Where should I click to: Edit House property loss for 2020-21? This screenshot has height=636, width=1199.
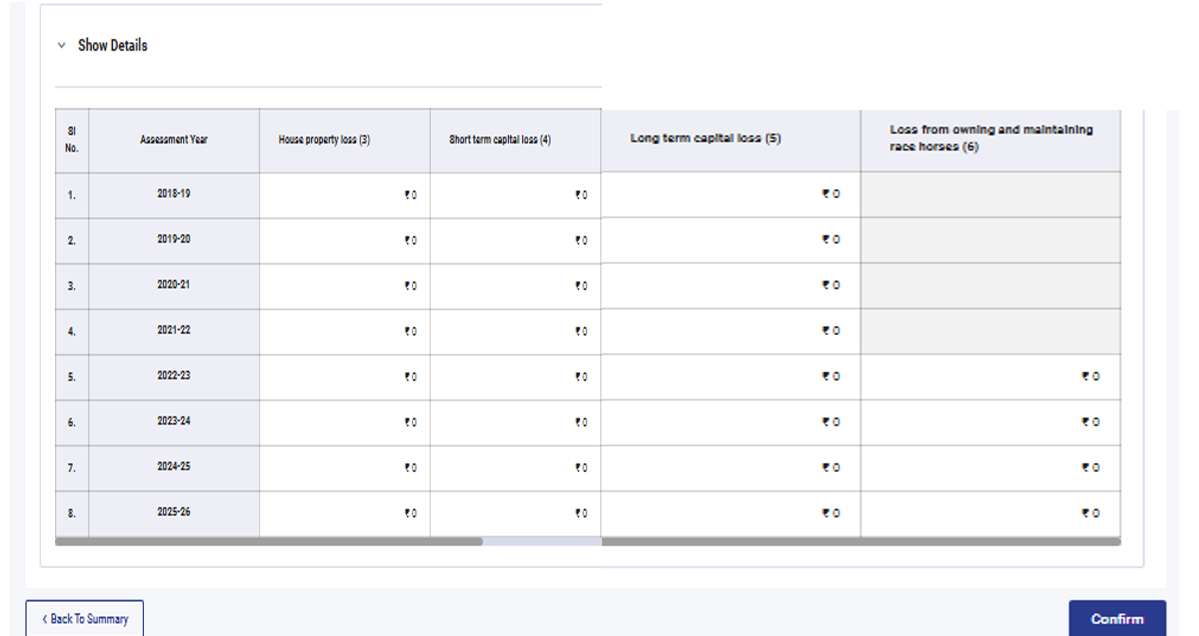tap(345, 286)
